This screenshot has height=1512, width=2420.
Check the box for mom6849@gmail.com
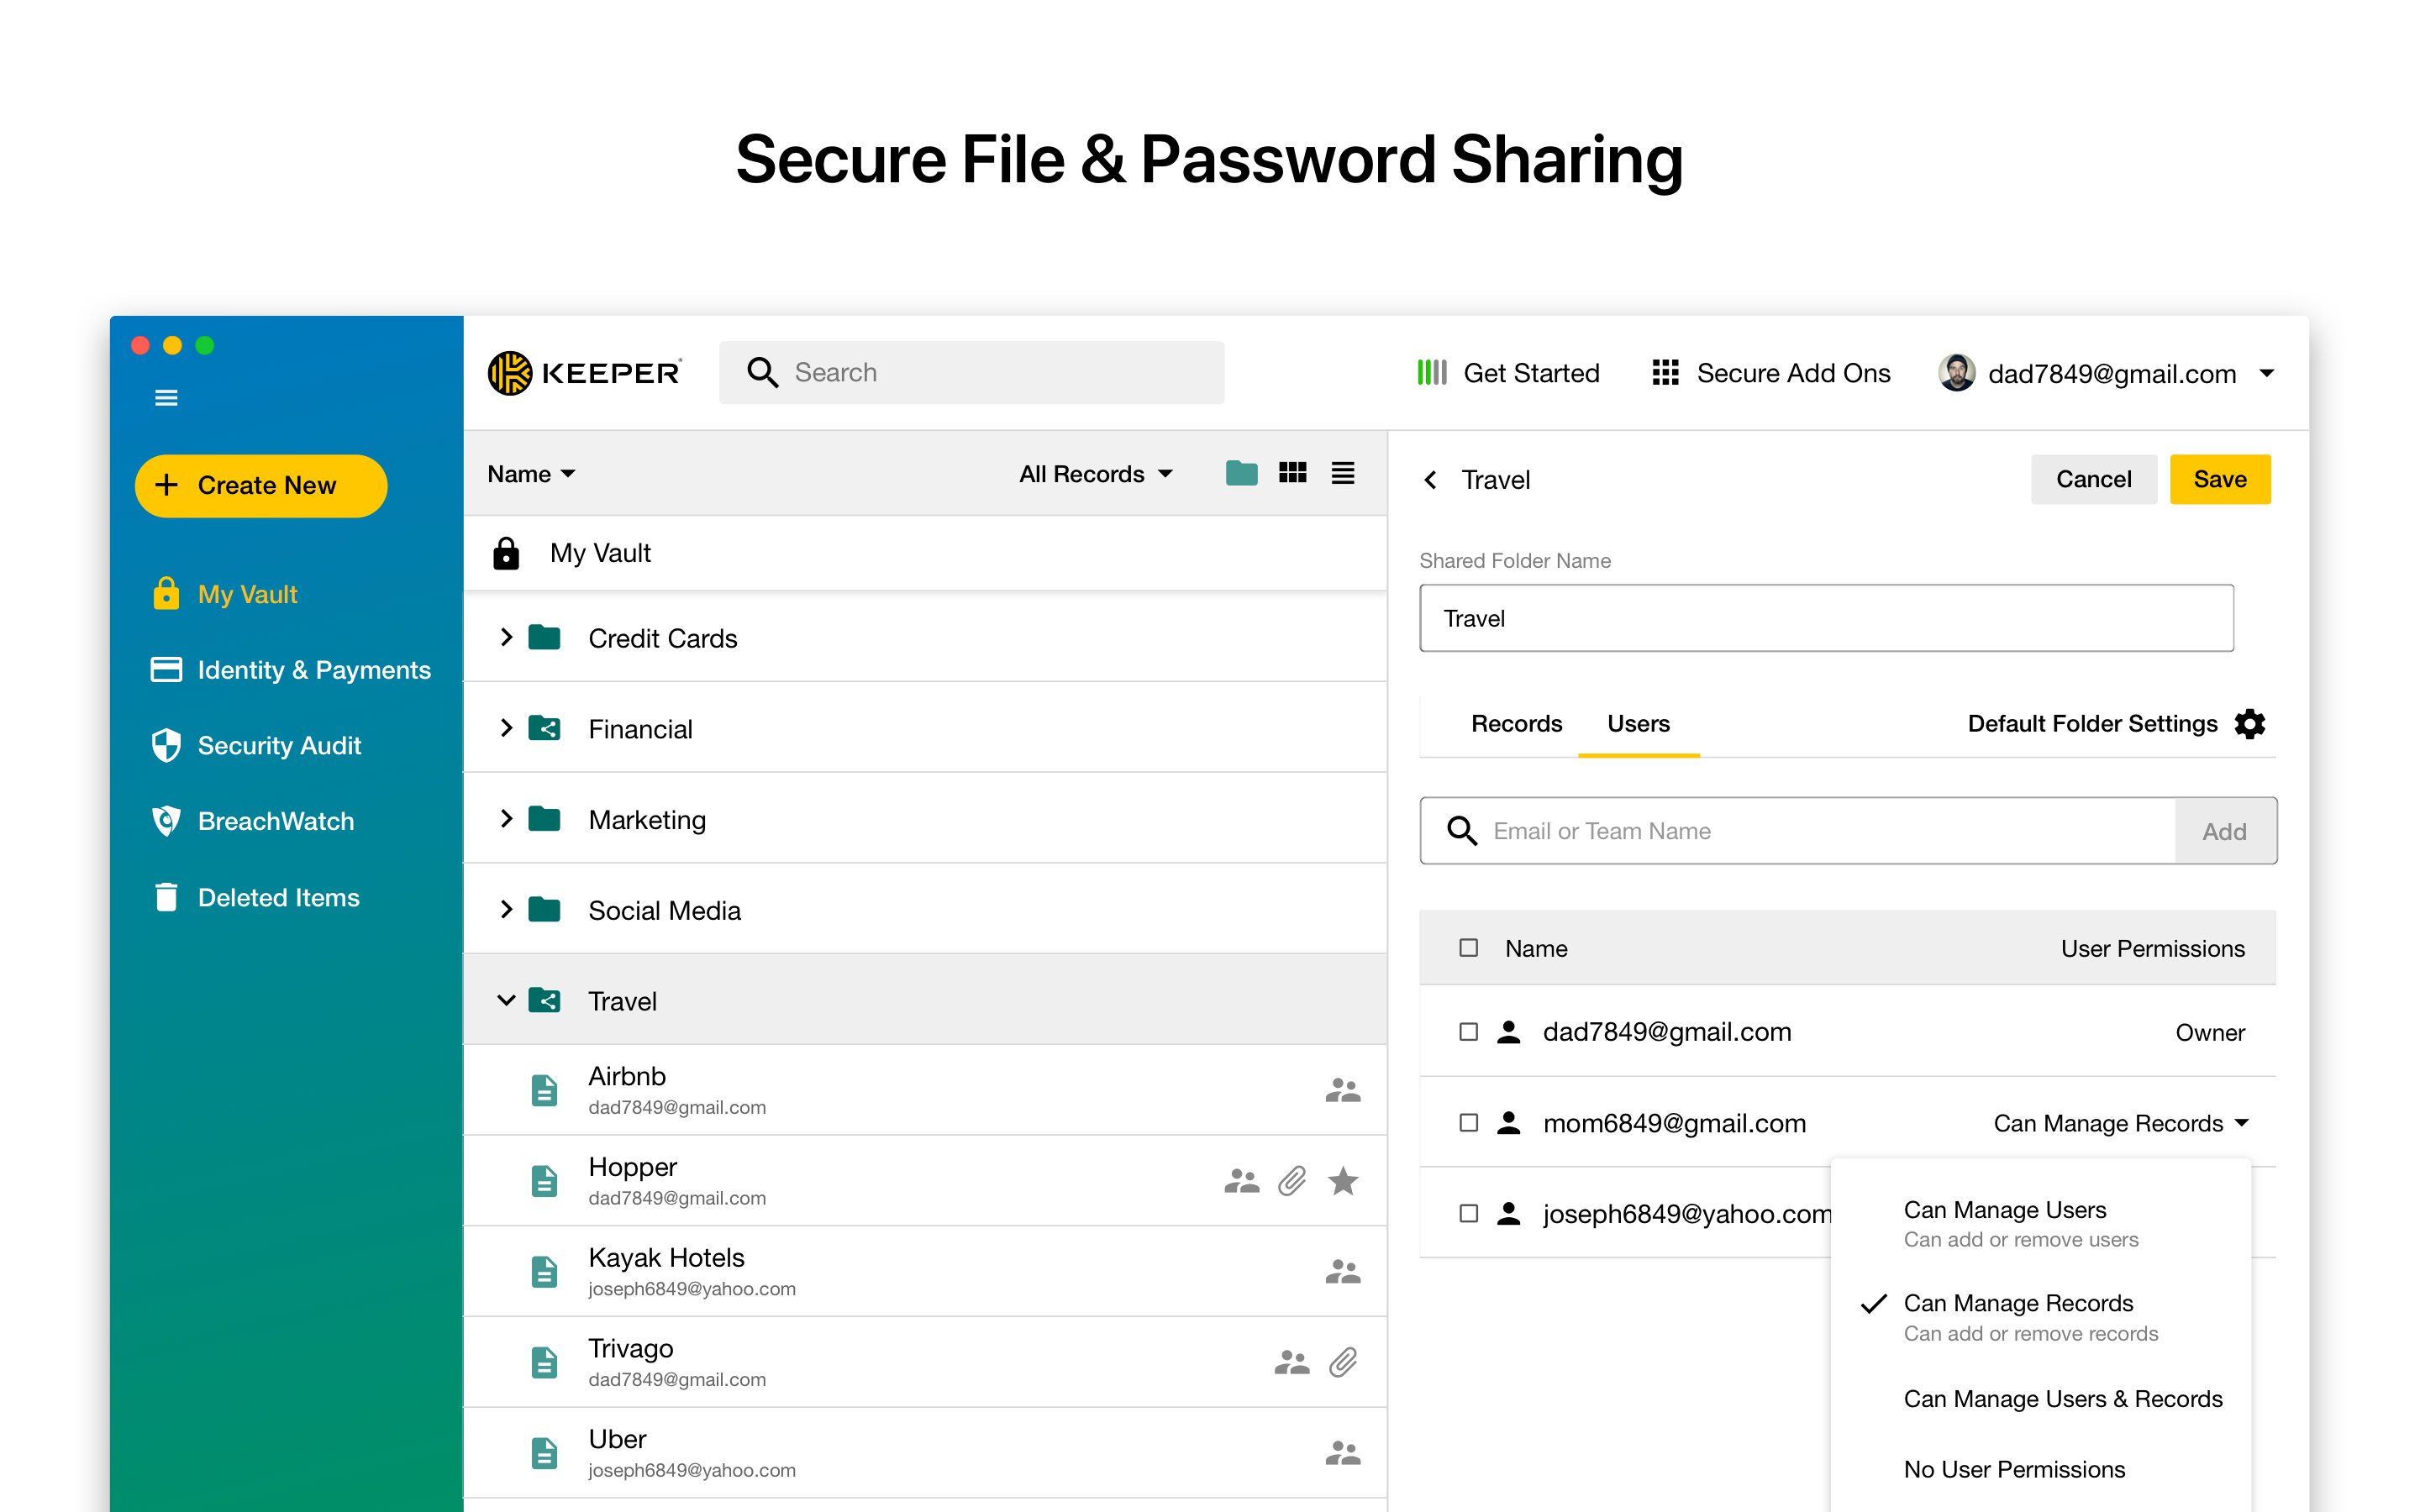(1468, 1123)
